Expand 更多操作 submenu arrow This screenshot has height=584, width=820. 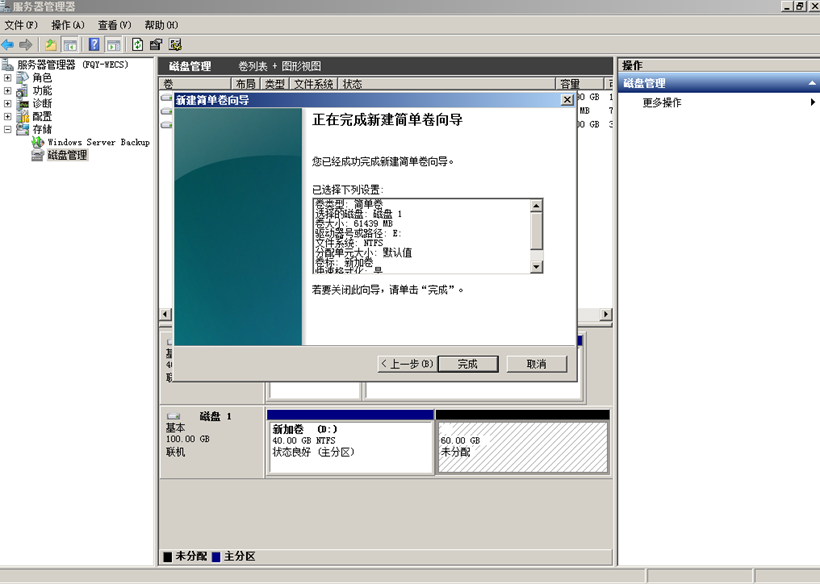[812, 102]
